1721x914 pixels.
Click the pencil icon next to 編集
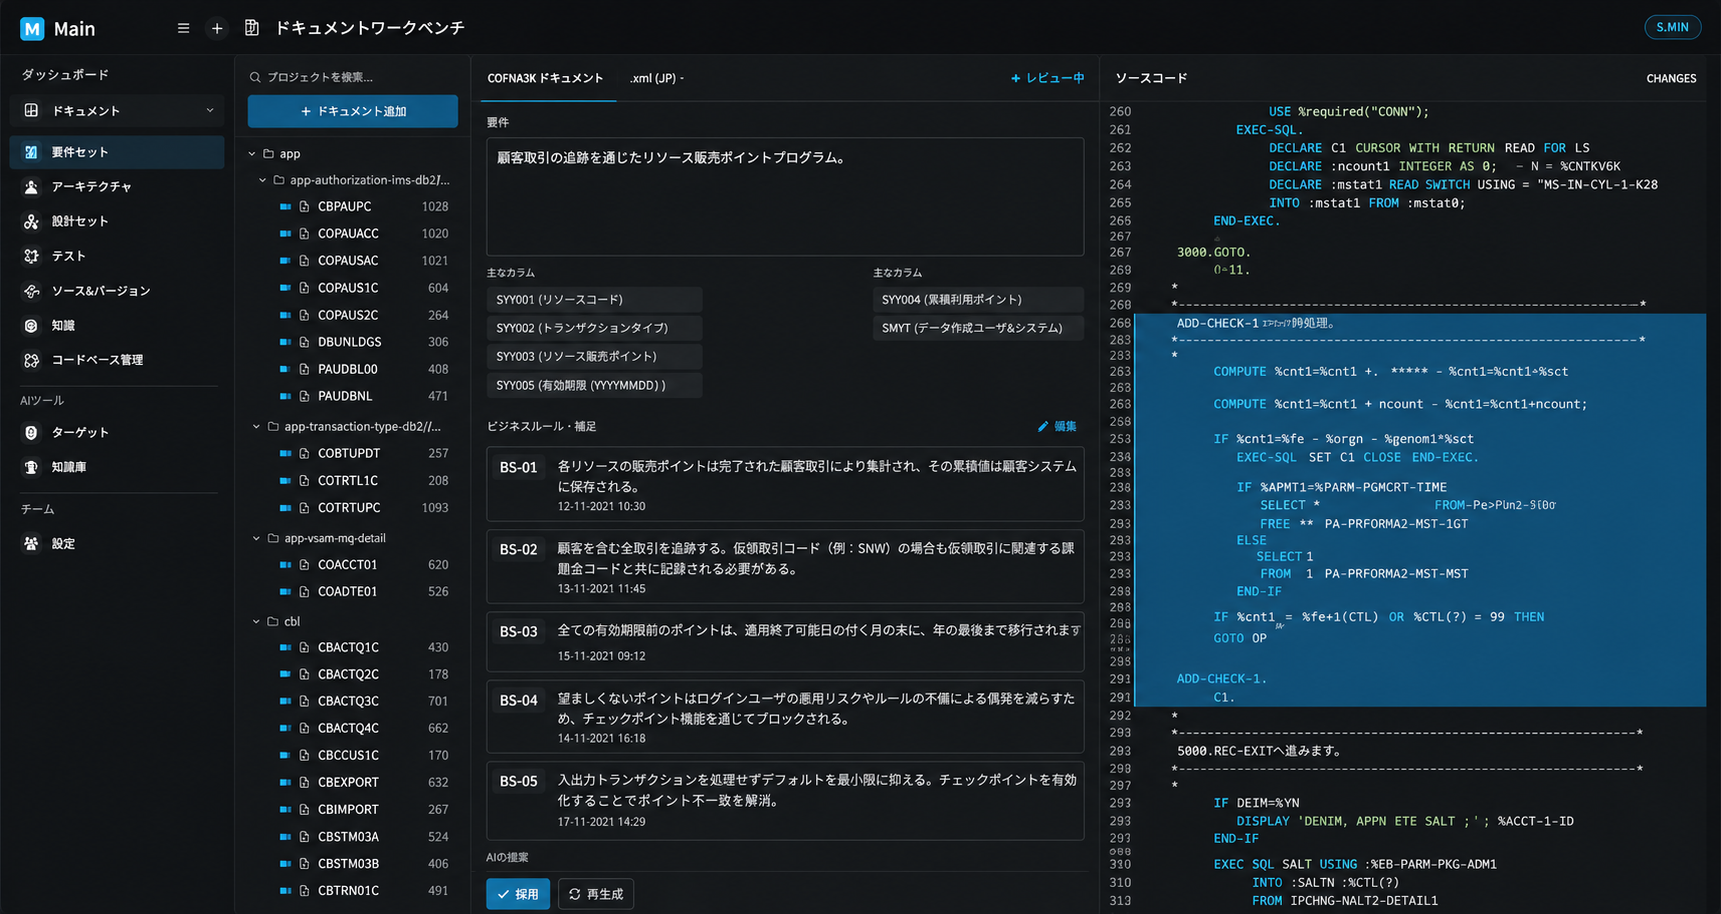[1043, 426]
